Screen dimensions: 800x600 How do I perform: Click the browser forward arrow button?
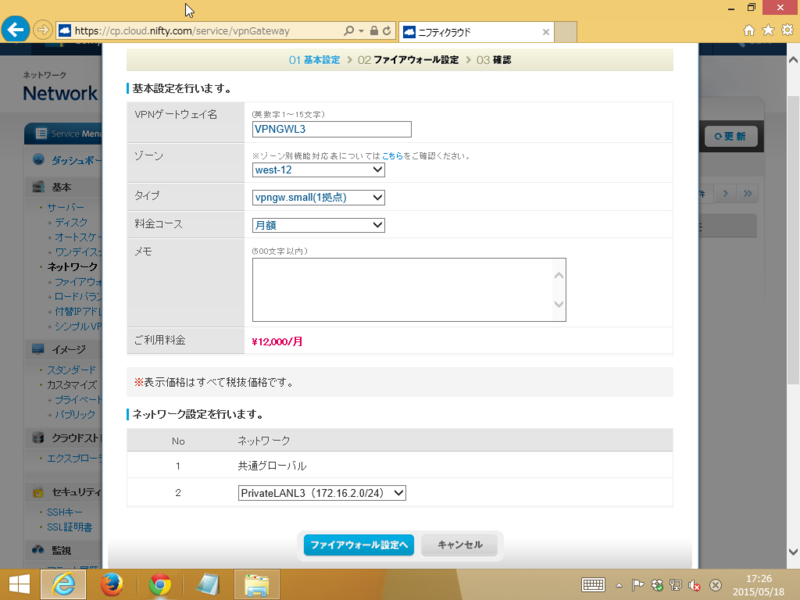tap(43, 31)
